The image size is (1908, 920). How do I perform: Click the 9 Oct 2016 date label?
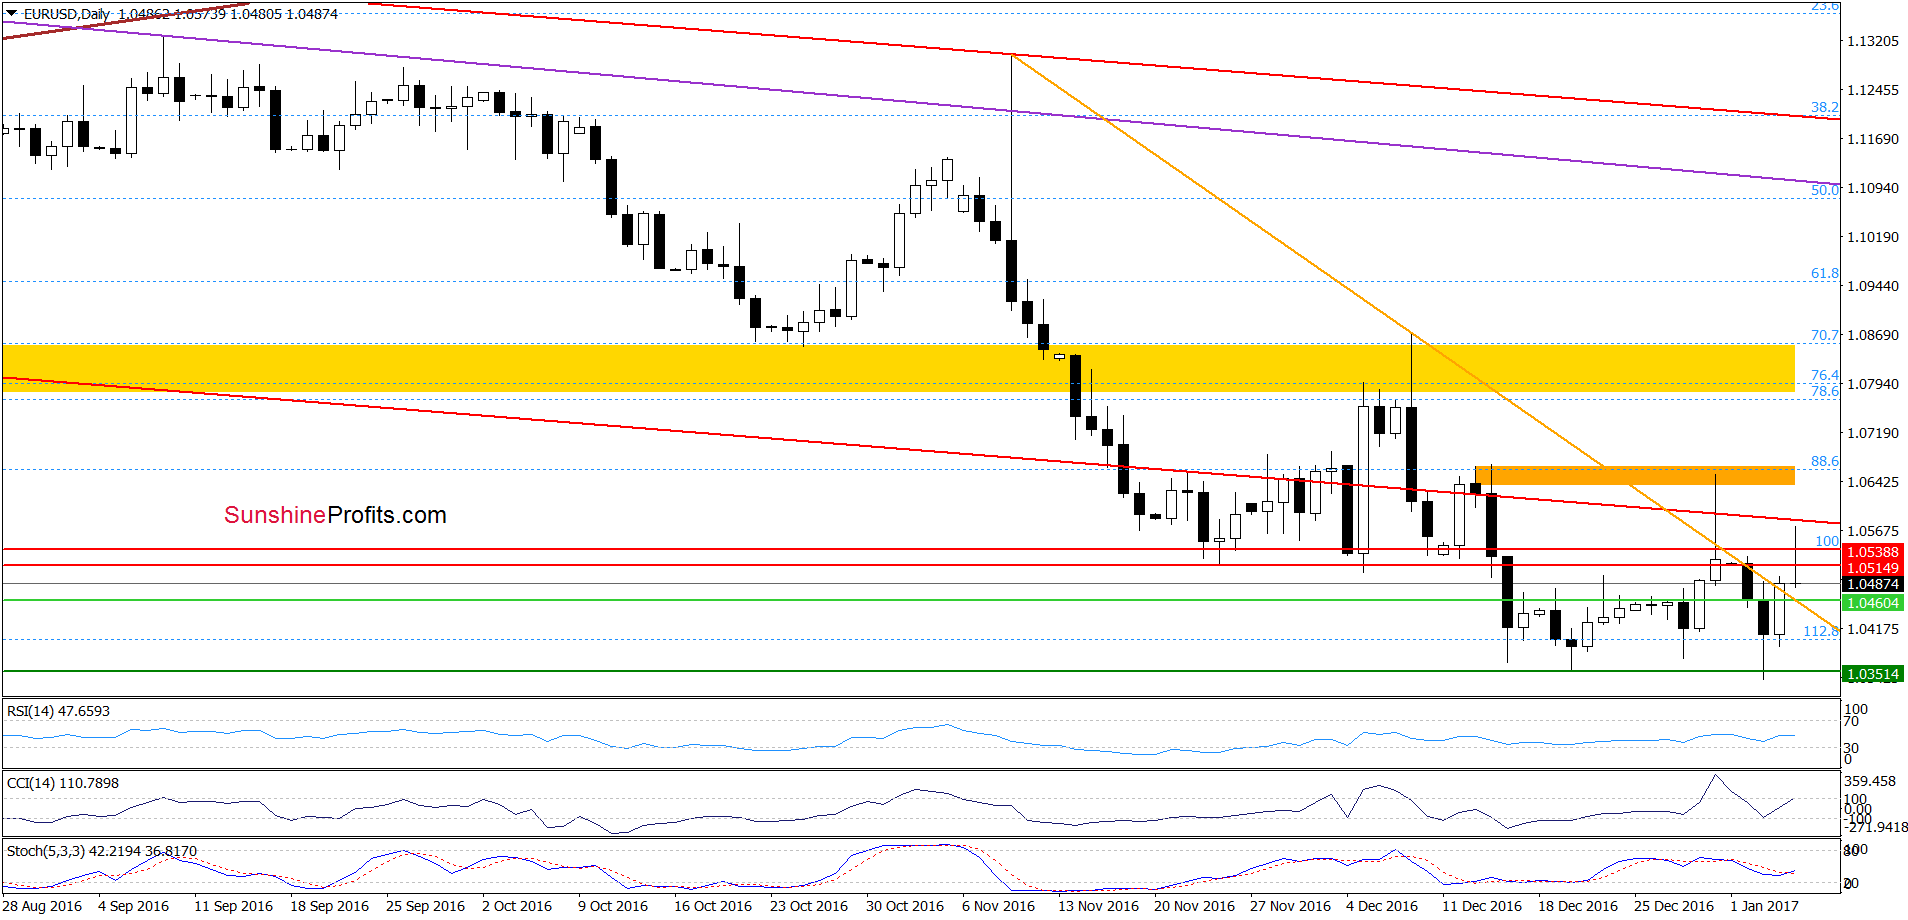613,906
